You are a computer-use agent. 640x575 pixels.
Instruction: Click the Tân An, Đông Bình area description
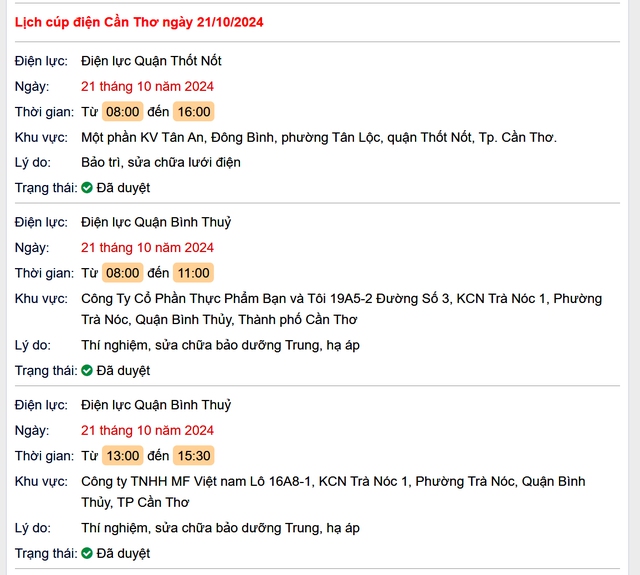[319, 138]
